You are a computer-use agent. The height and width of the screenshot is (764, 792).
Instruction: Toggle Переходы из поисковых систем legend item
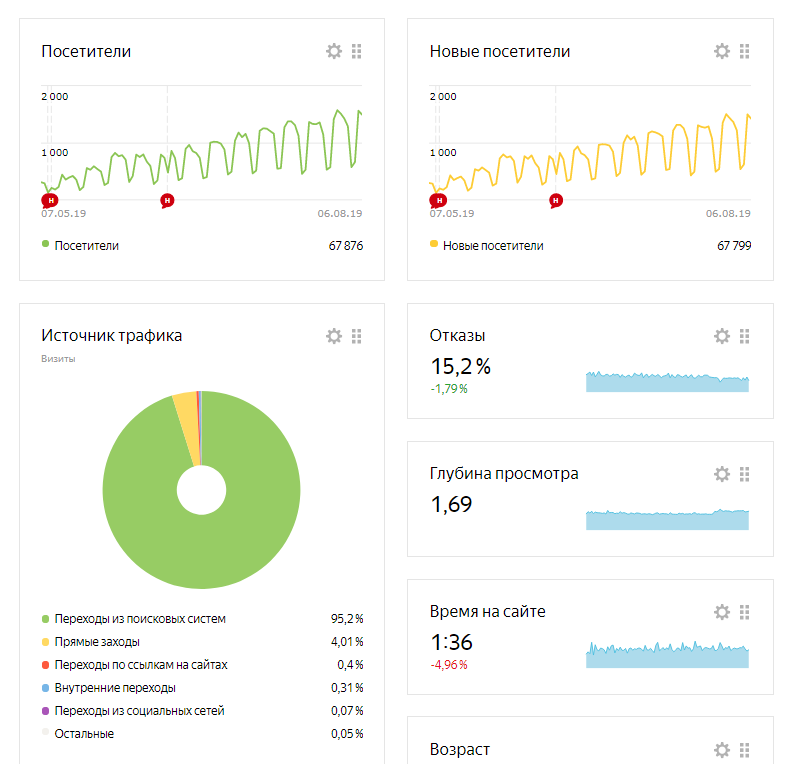click(140, 619)
